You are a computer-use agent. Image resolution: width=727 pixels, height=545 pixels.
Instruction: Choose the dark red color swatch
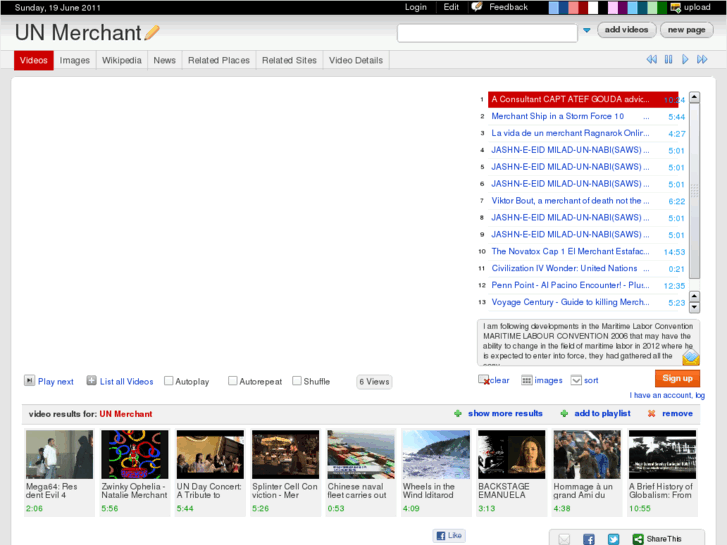point(583,7)
